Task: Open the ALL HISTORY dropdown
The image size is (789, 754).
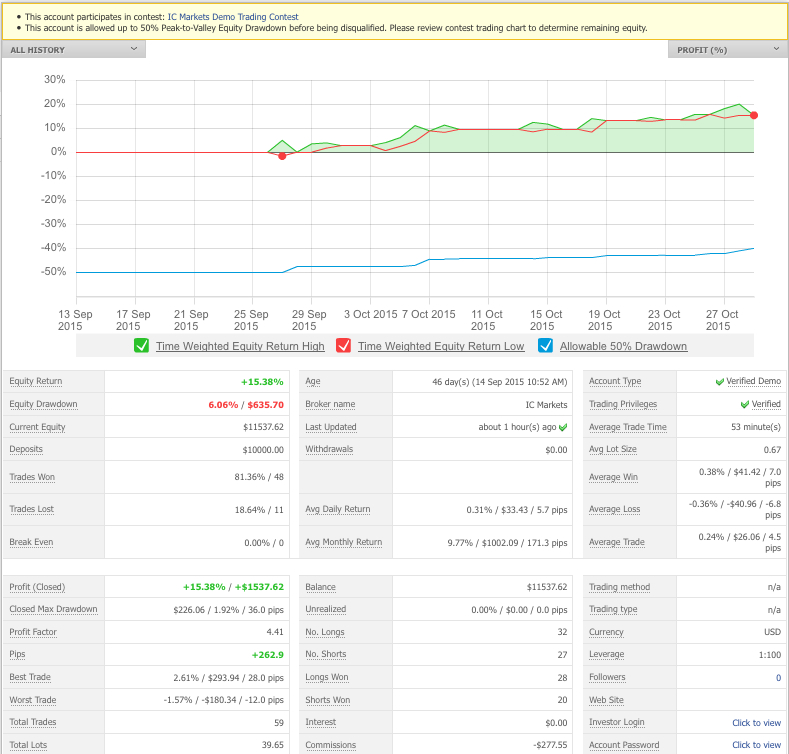Action: tap(74, 49)
